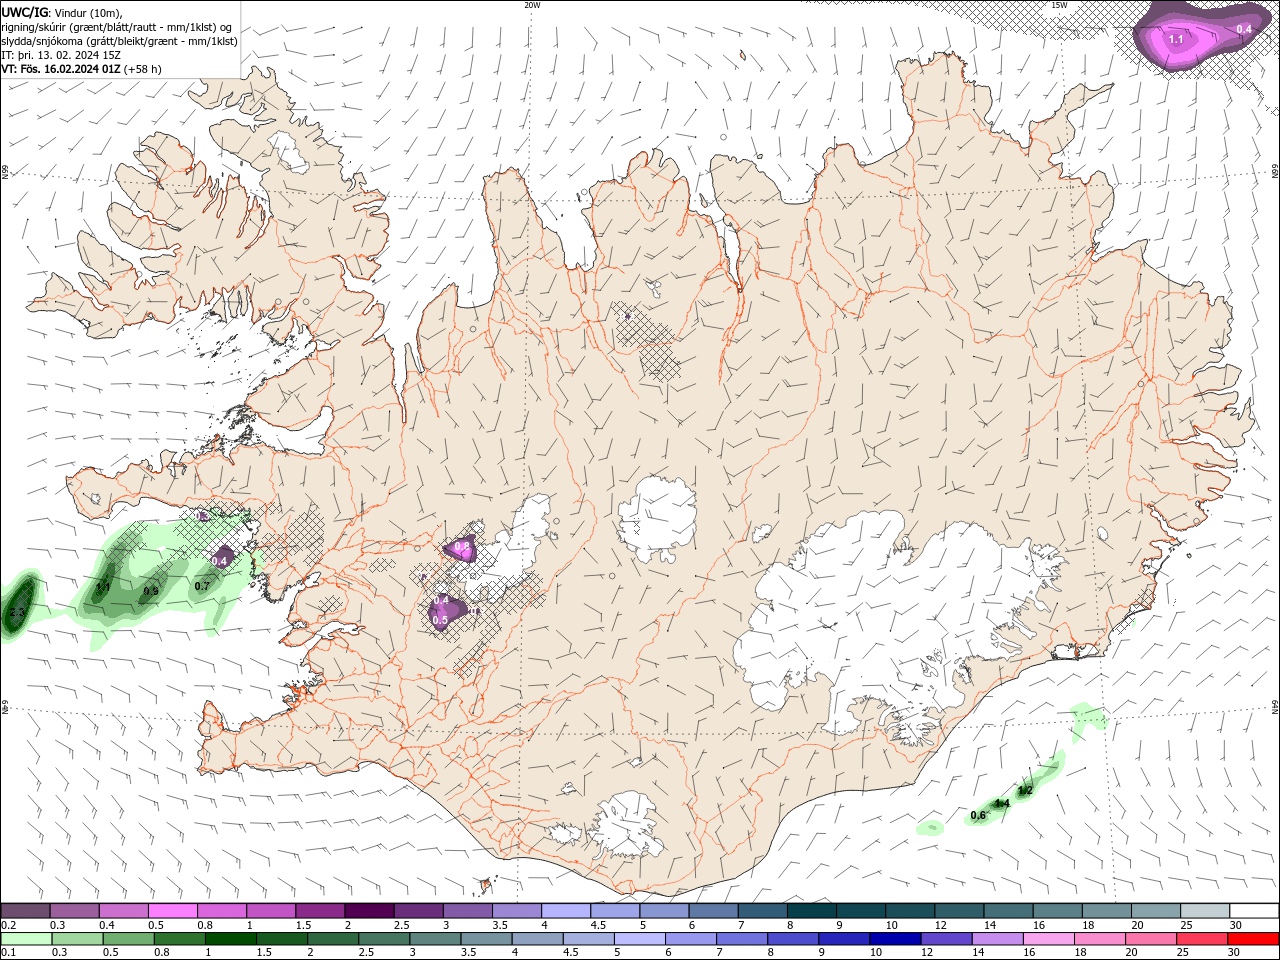Click the bright red swatch ending the lower legend
Image resolution: width=1280 pixels, height=960 pixels.
1254,939
